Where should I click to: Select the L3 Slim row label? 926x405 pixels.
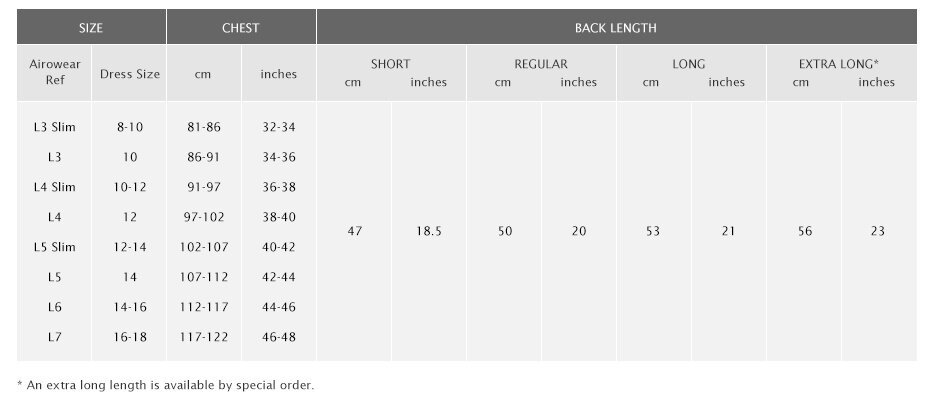(x=54, y=127)
